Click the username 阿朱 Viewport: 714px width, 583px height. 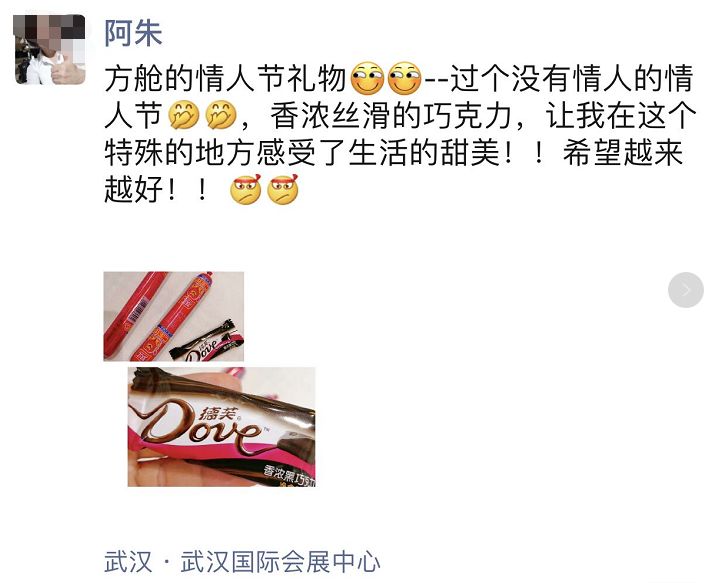point(133,33)
